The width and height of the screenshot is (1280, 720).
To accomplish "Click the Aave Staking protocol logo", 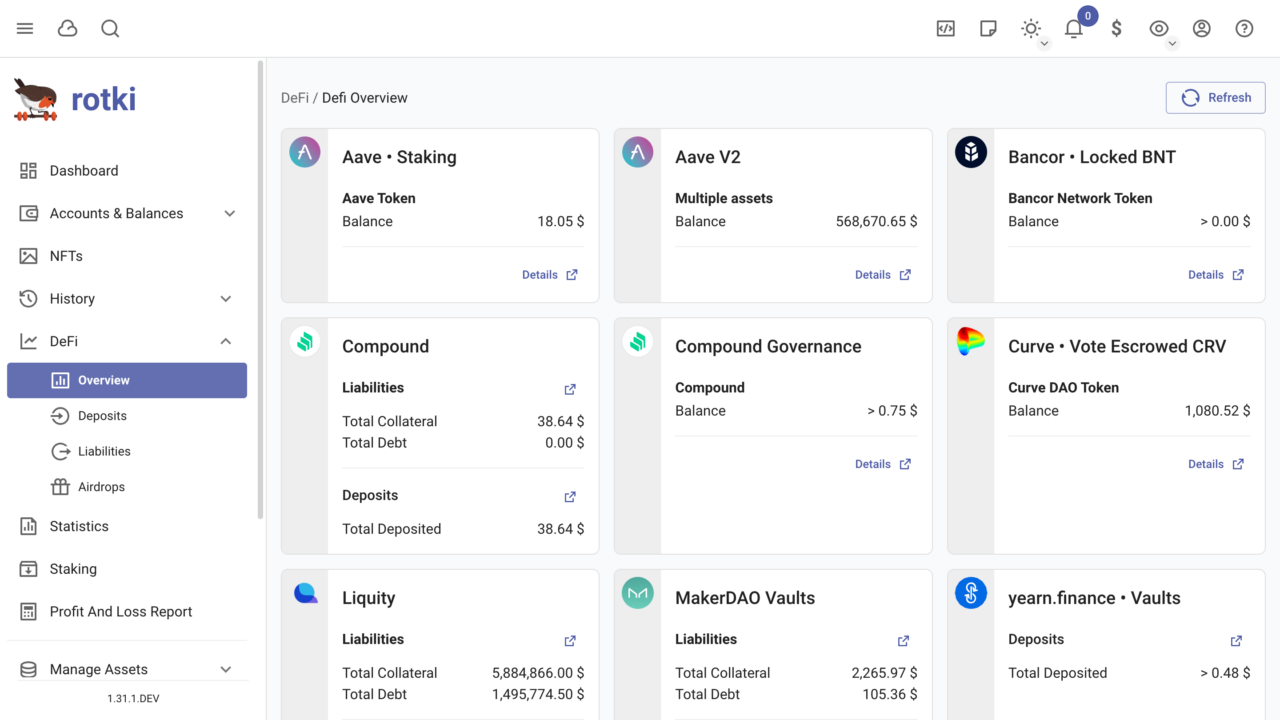I will 305,152.
